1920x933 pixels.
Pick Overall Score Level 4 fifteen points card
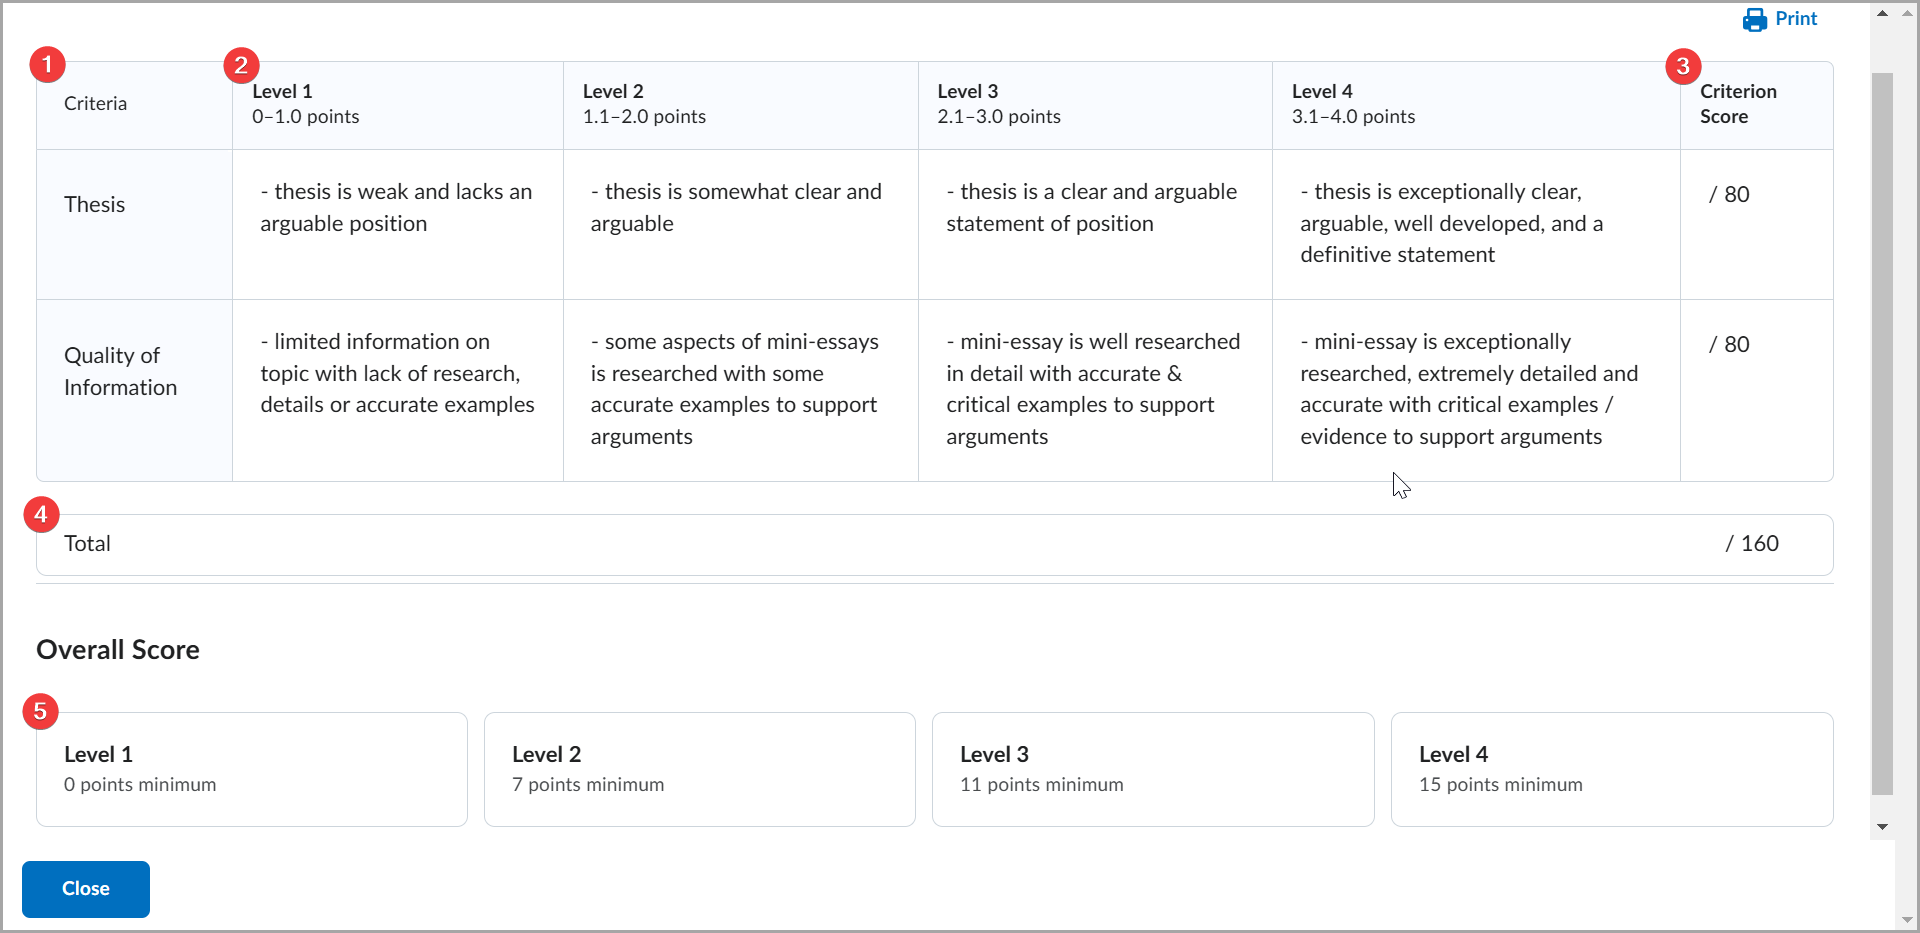1612,769
